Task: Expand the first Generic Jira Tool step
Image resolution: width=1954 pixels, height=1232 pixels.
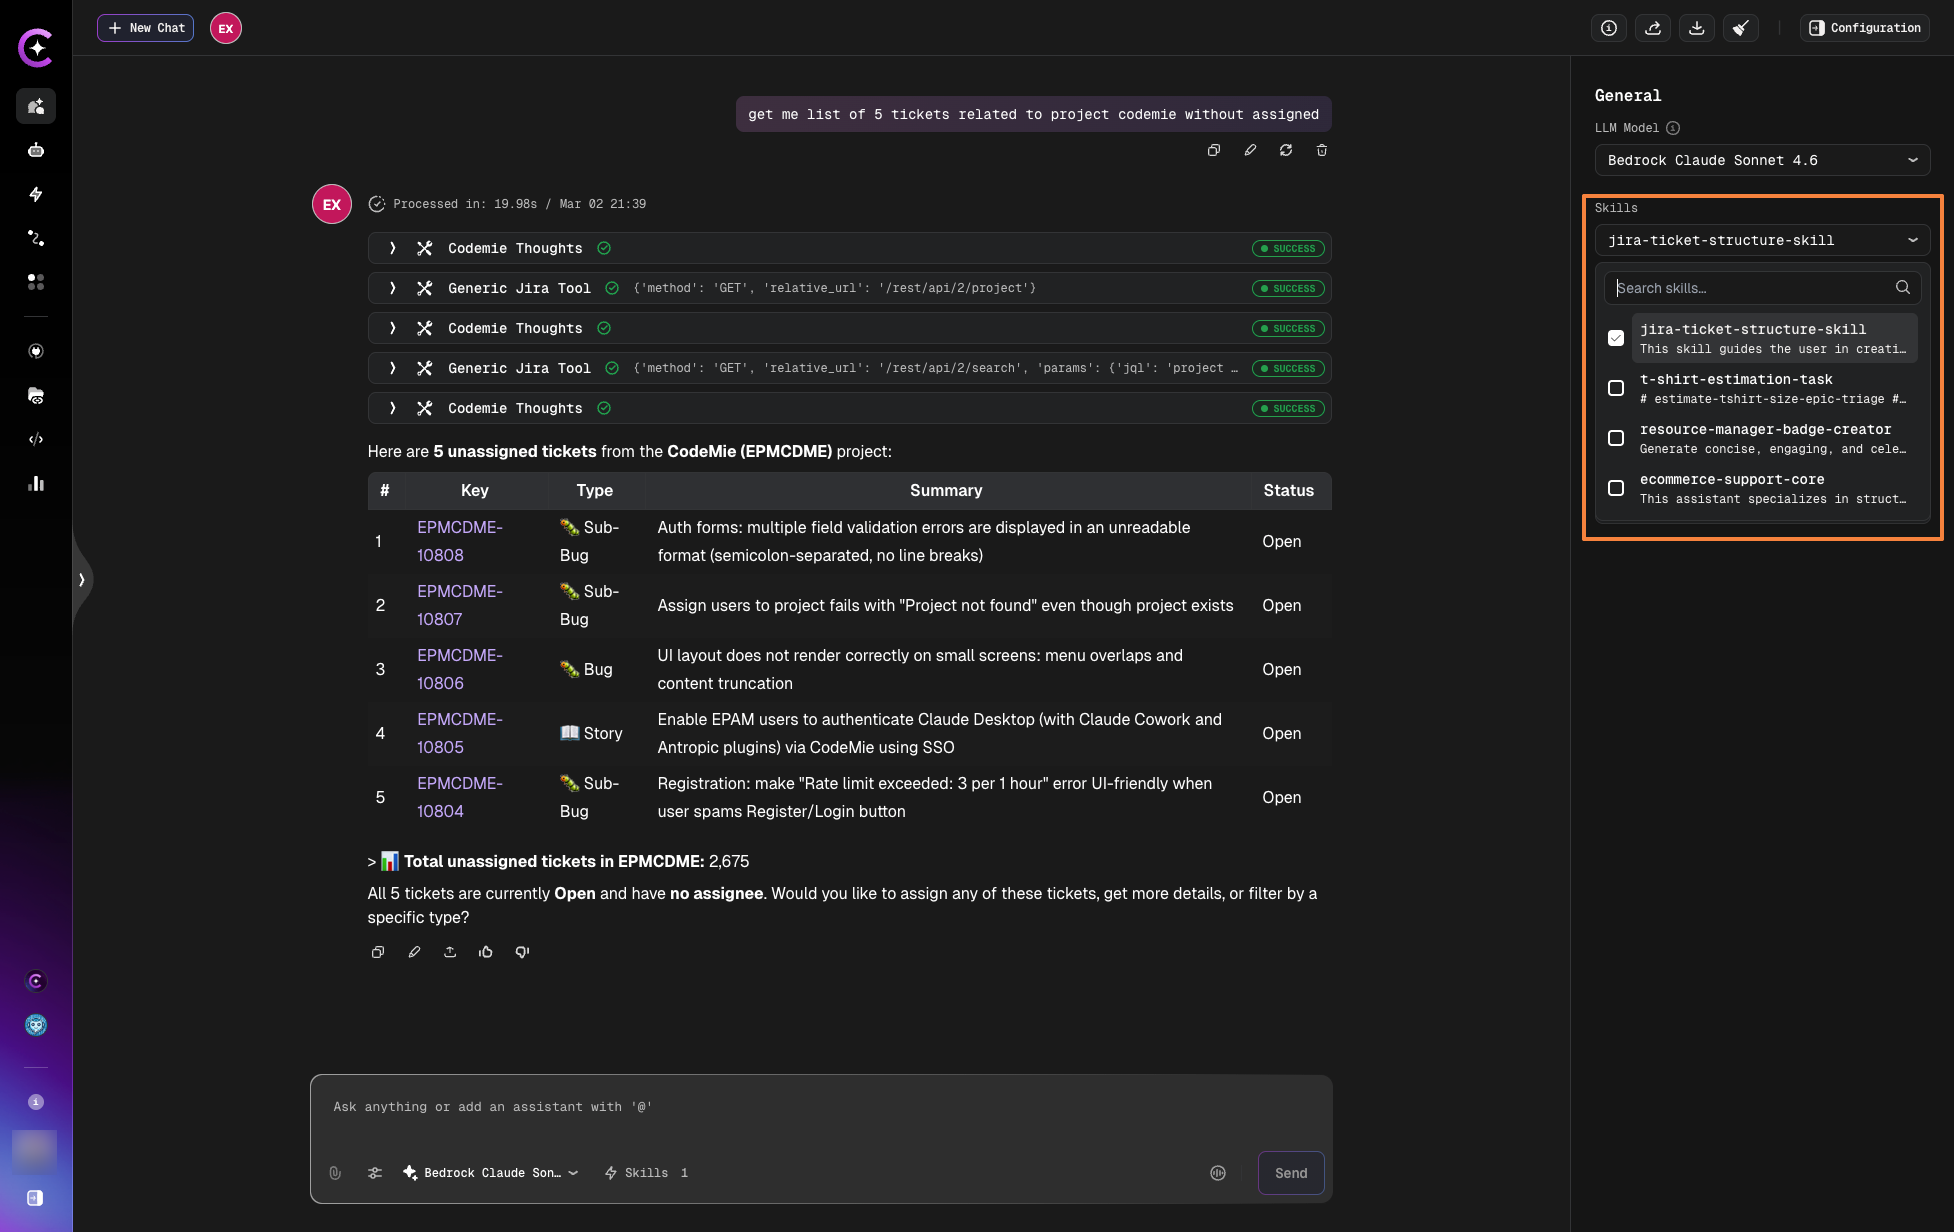Action: [x=392, y=288]
